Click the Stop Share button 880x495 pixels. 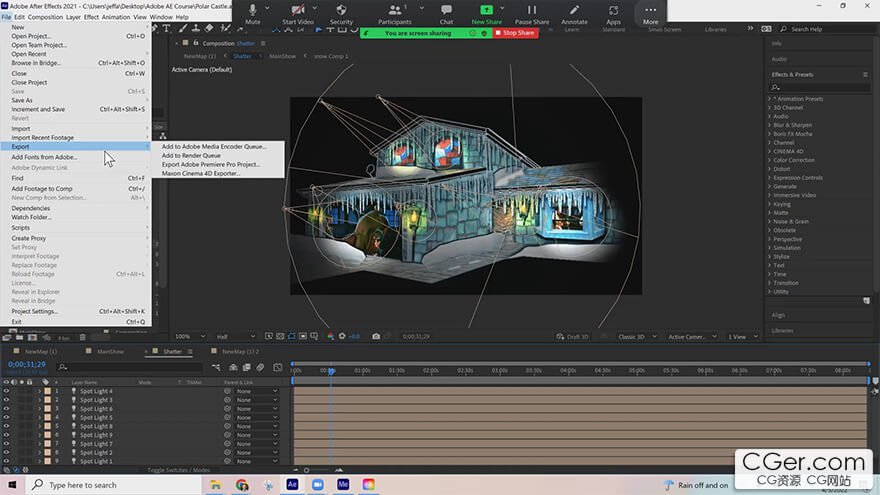[x=515, y=33]
